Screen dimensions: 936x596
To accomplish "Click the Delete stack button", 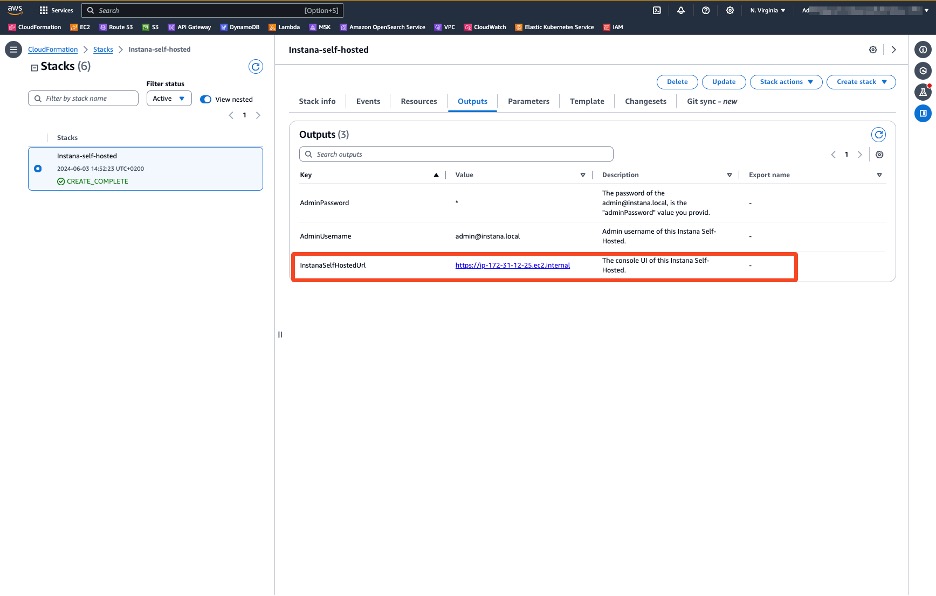I will [677, 82].
